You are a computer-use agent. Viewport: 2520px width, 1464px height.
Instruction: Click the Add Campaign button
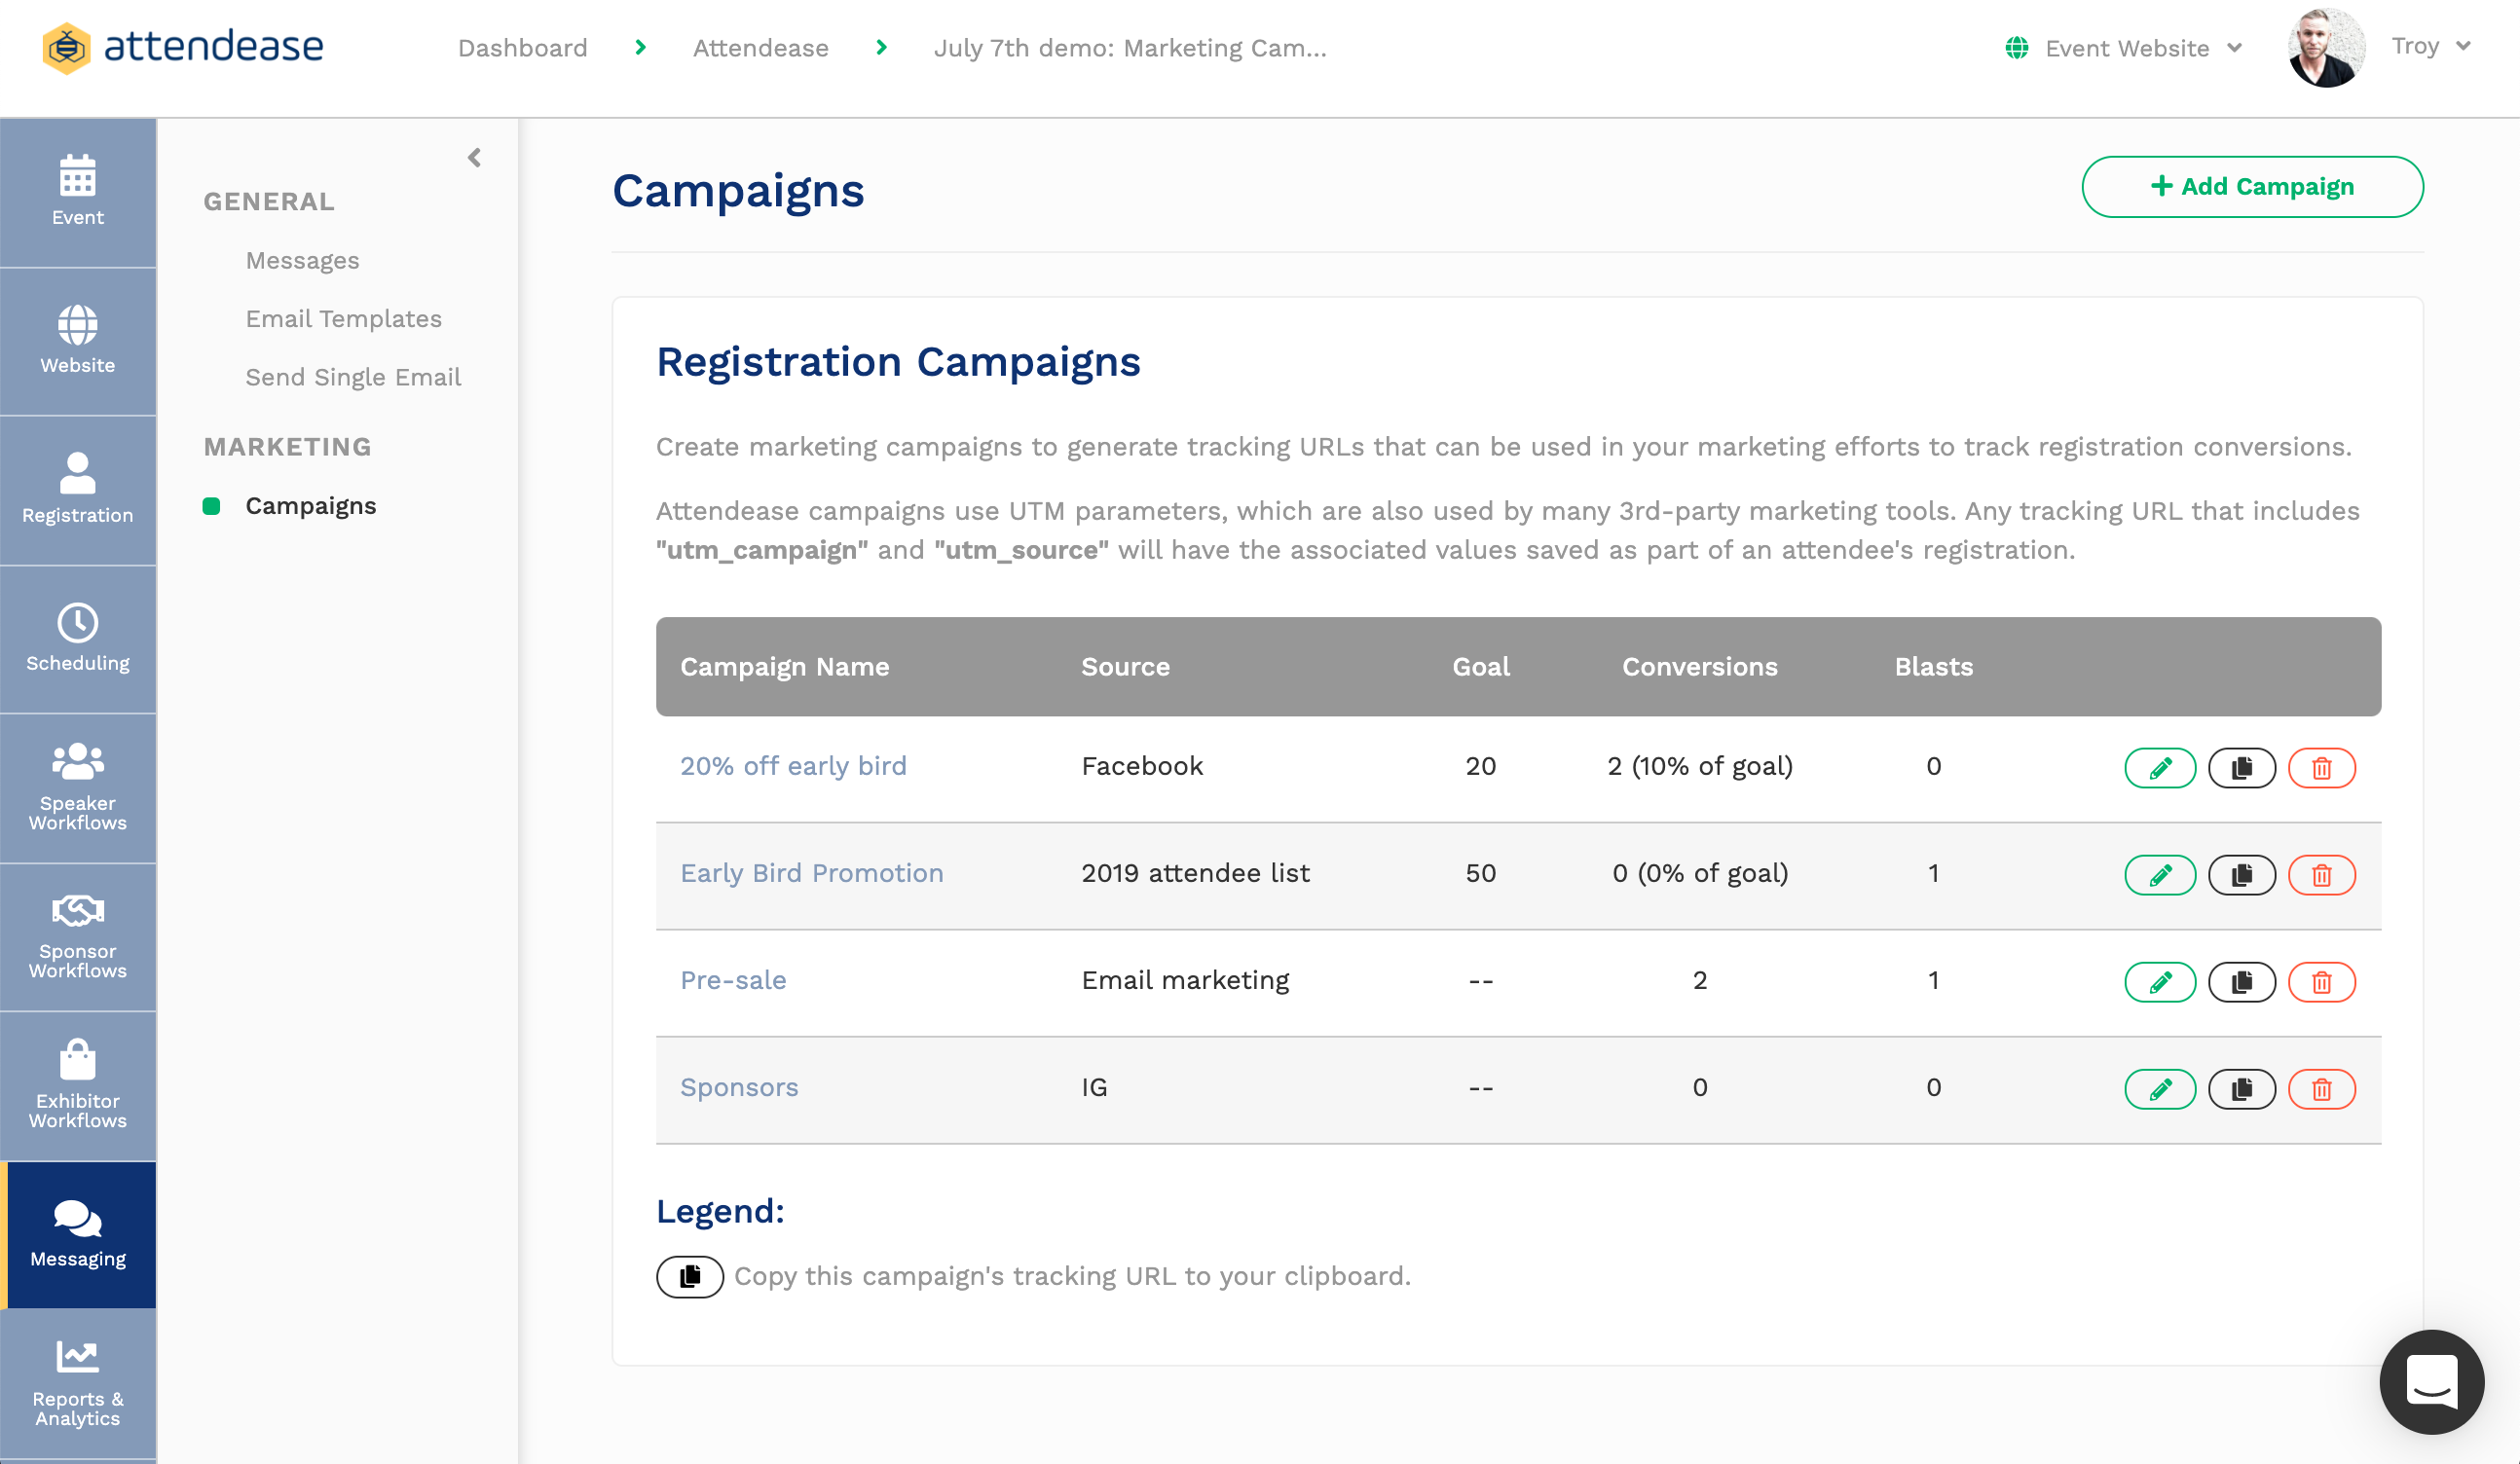pyautogui.click(x=2252, y=186)
